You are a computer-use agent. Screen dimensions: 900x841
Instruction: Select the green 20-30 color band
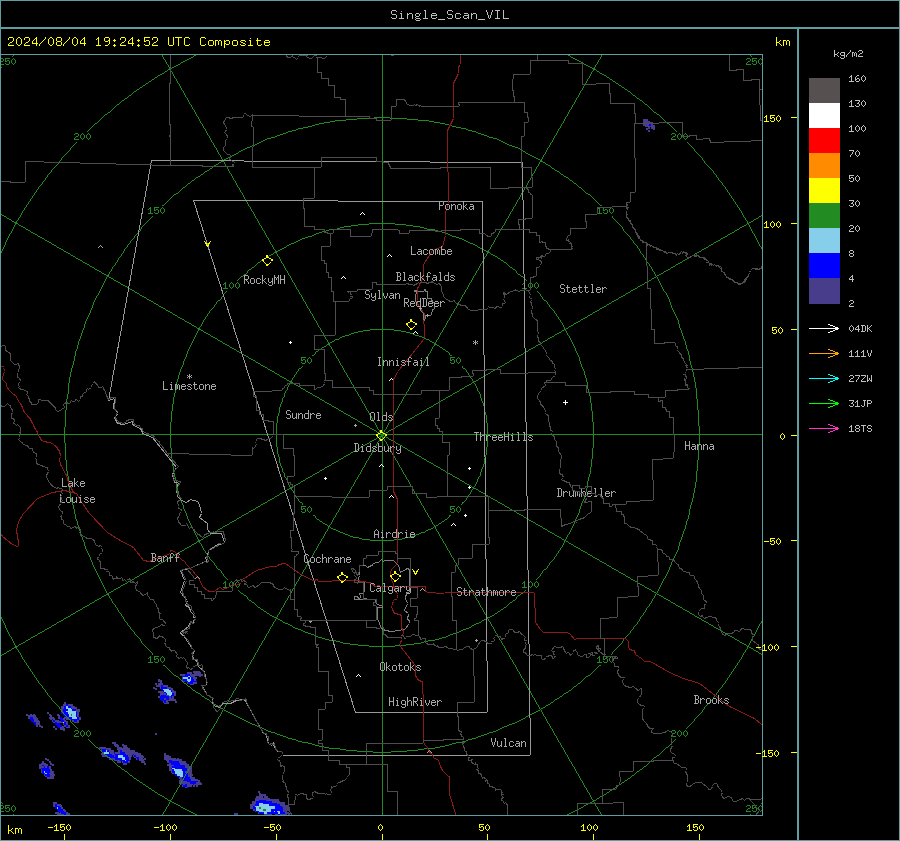(824, 216)
